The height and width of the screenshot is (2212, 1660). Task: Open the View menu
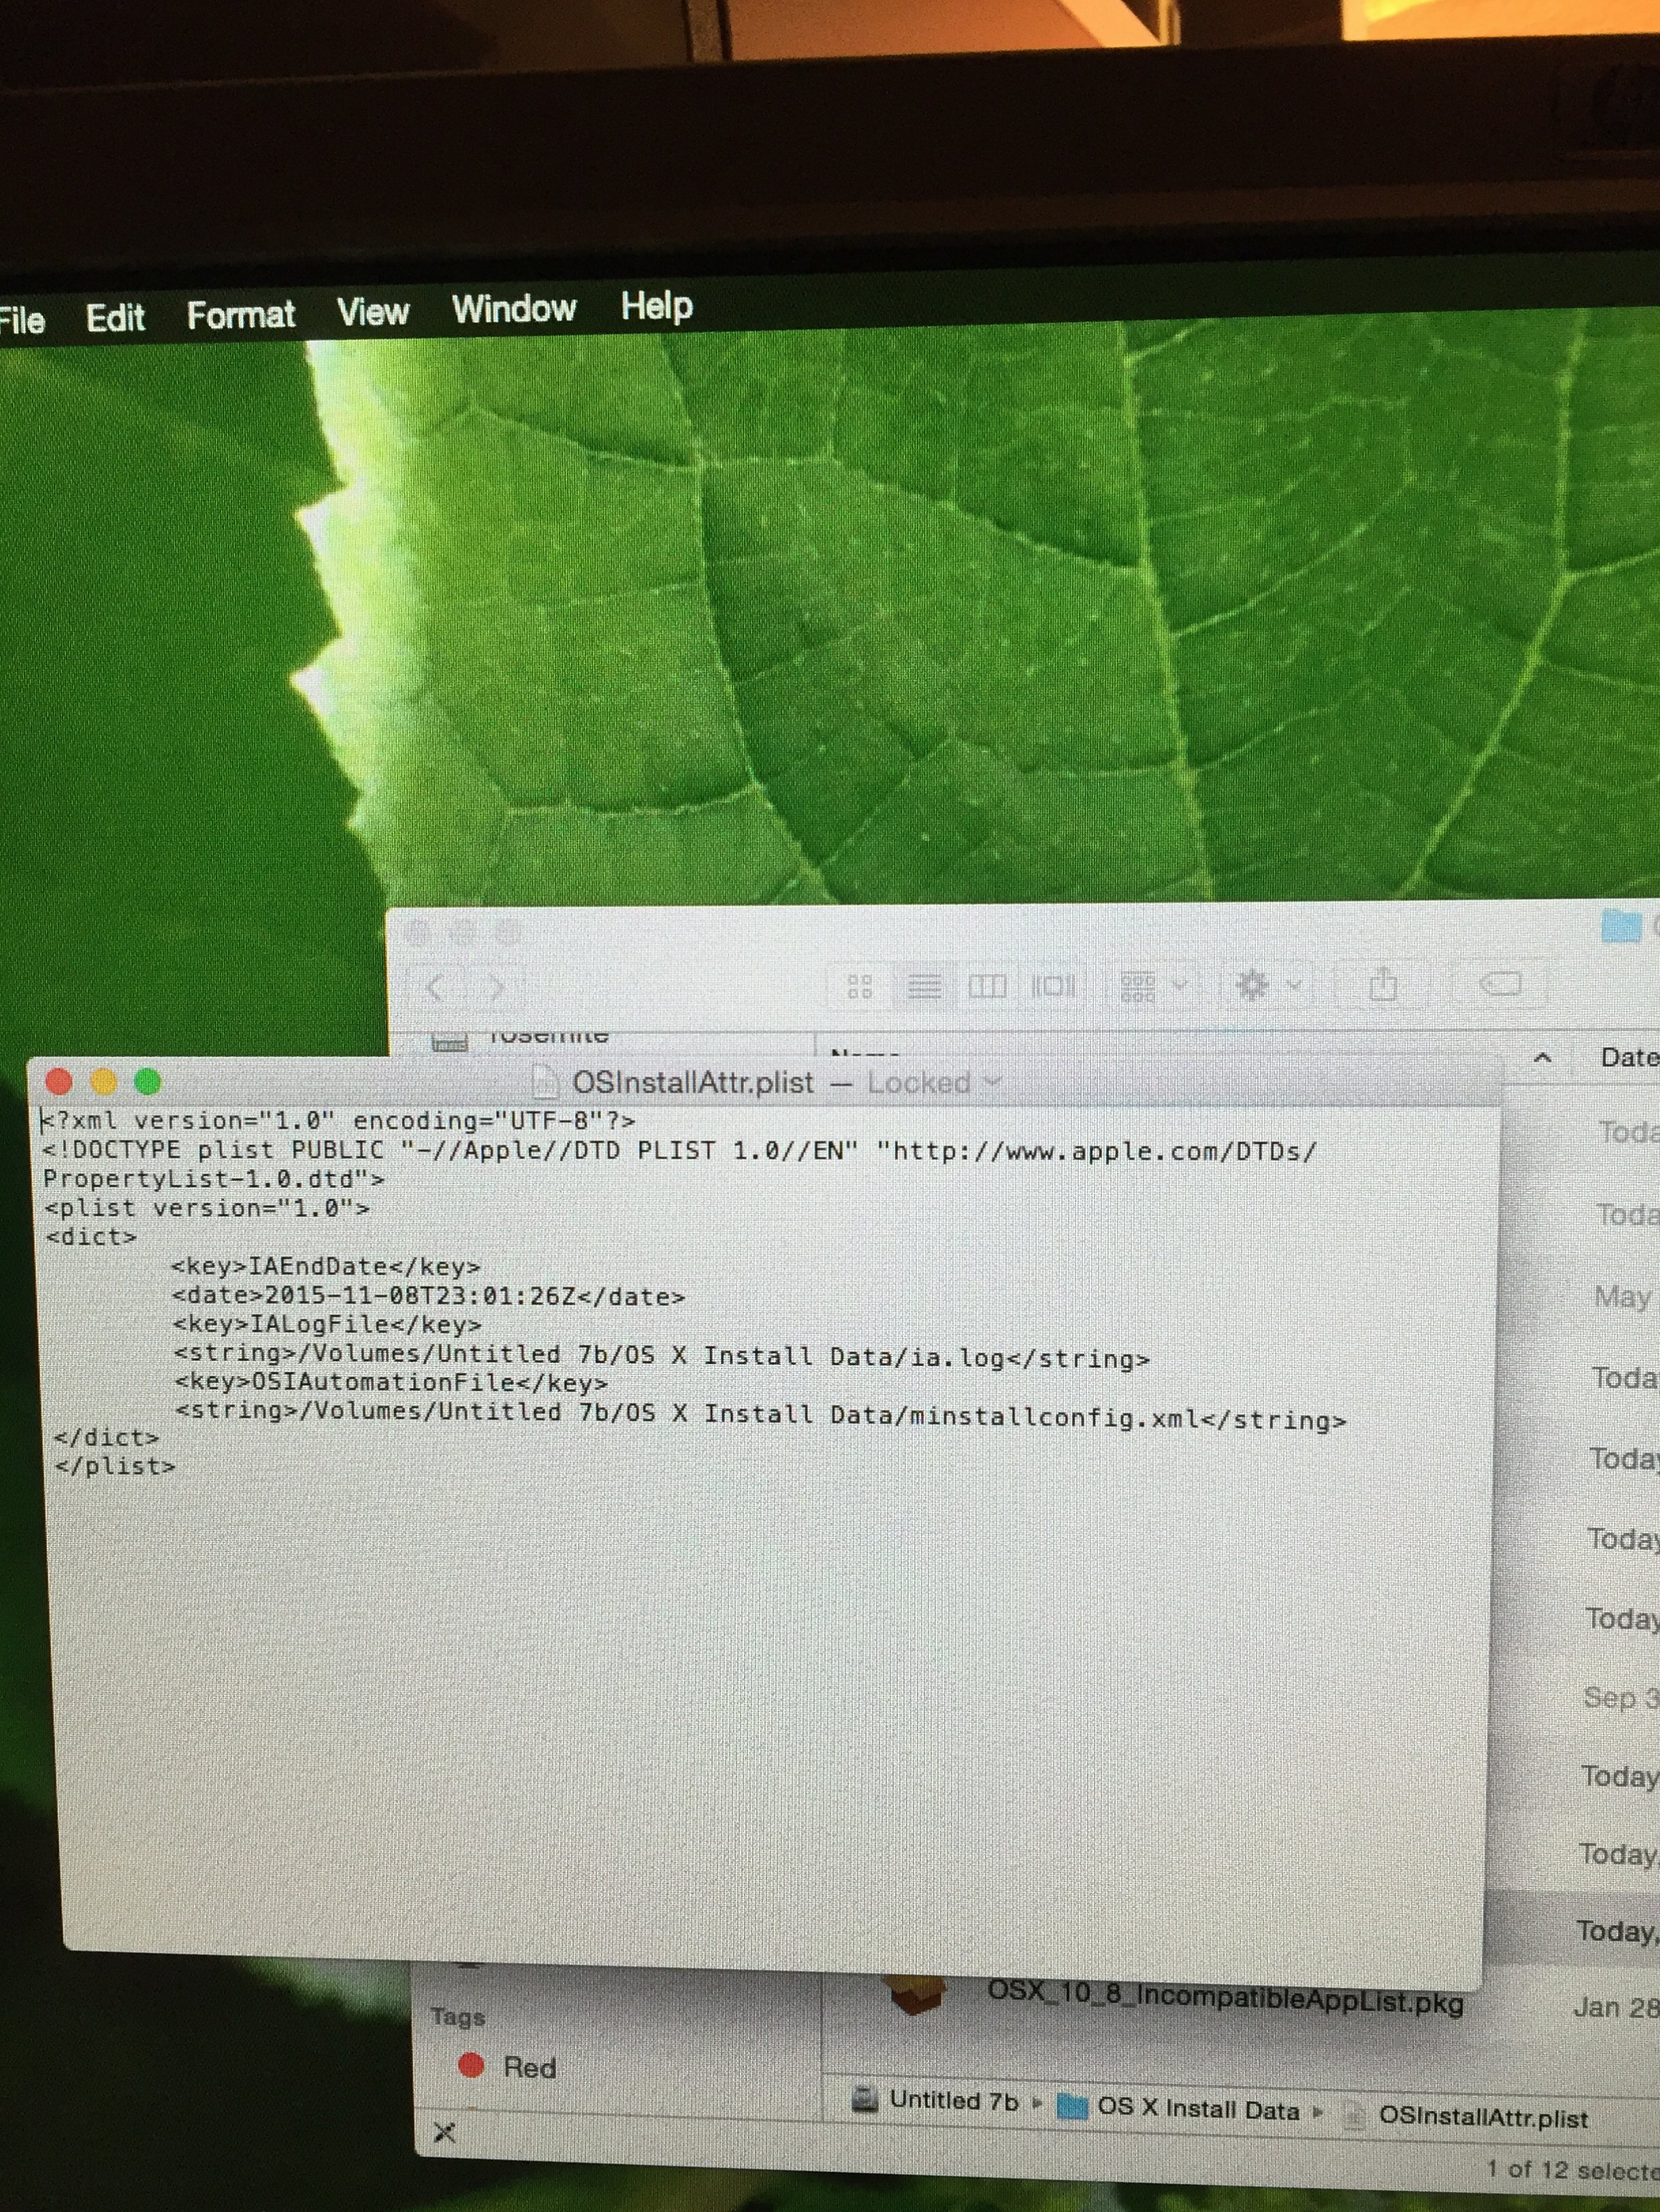click(x=373, y=312)
